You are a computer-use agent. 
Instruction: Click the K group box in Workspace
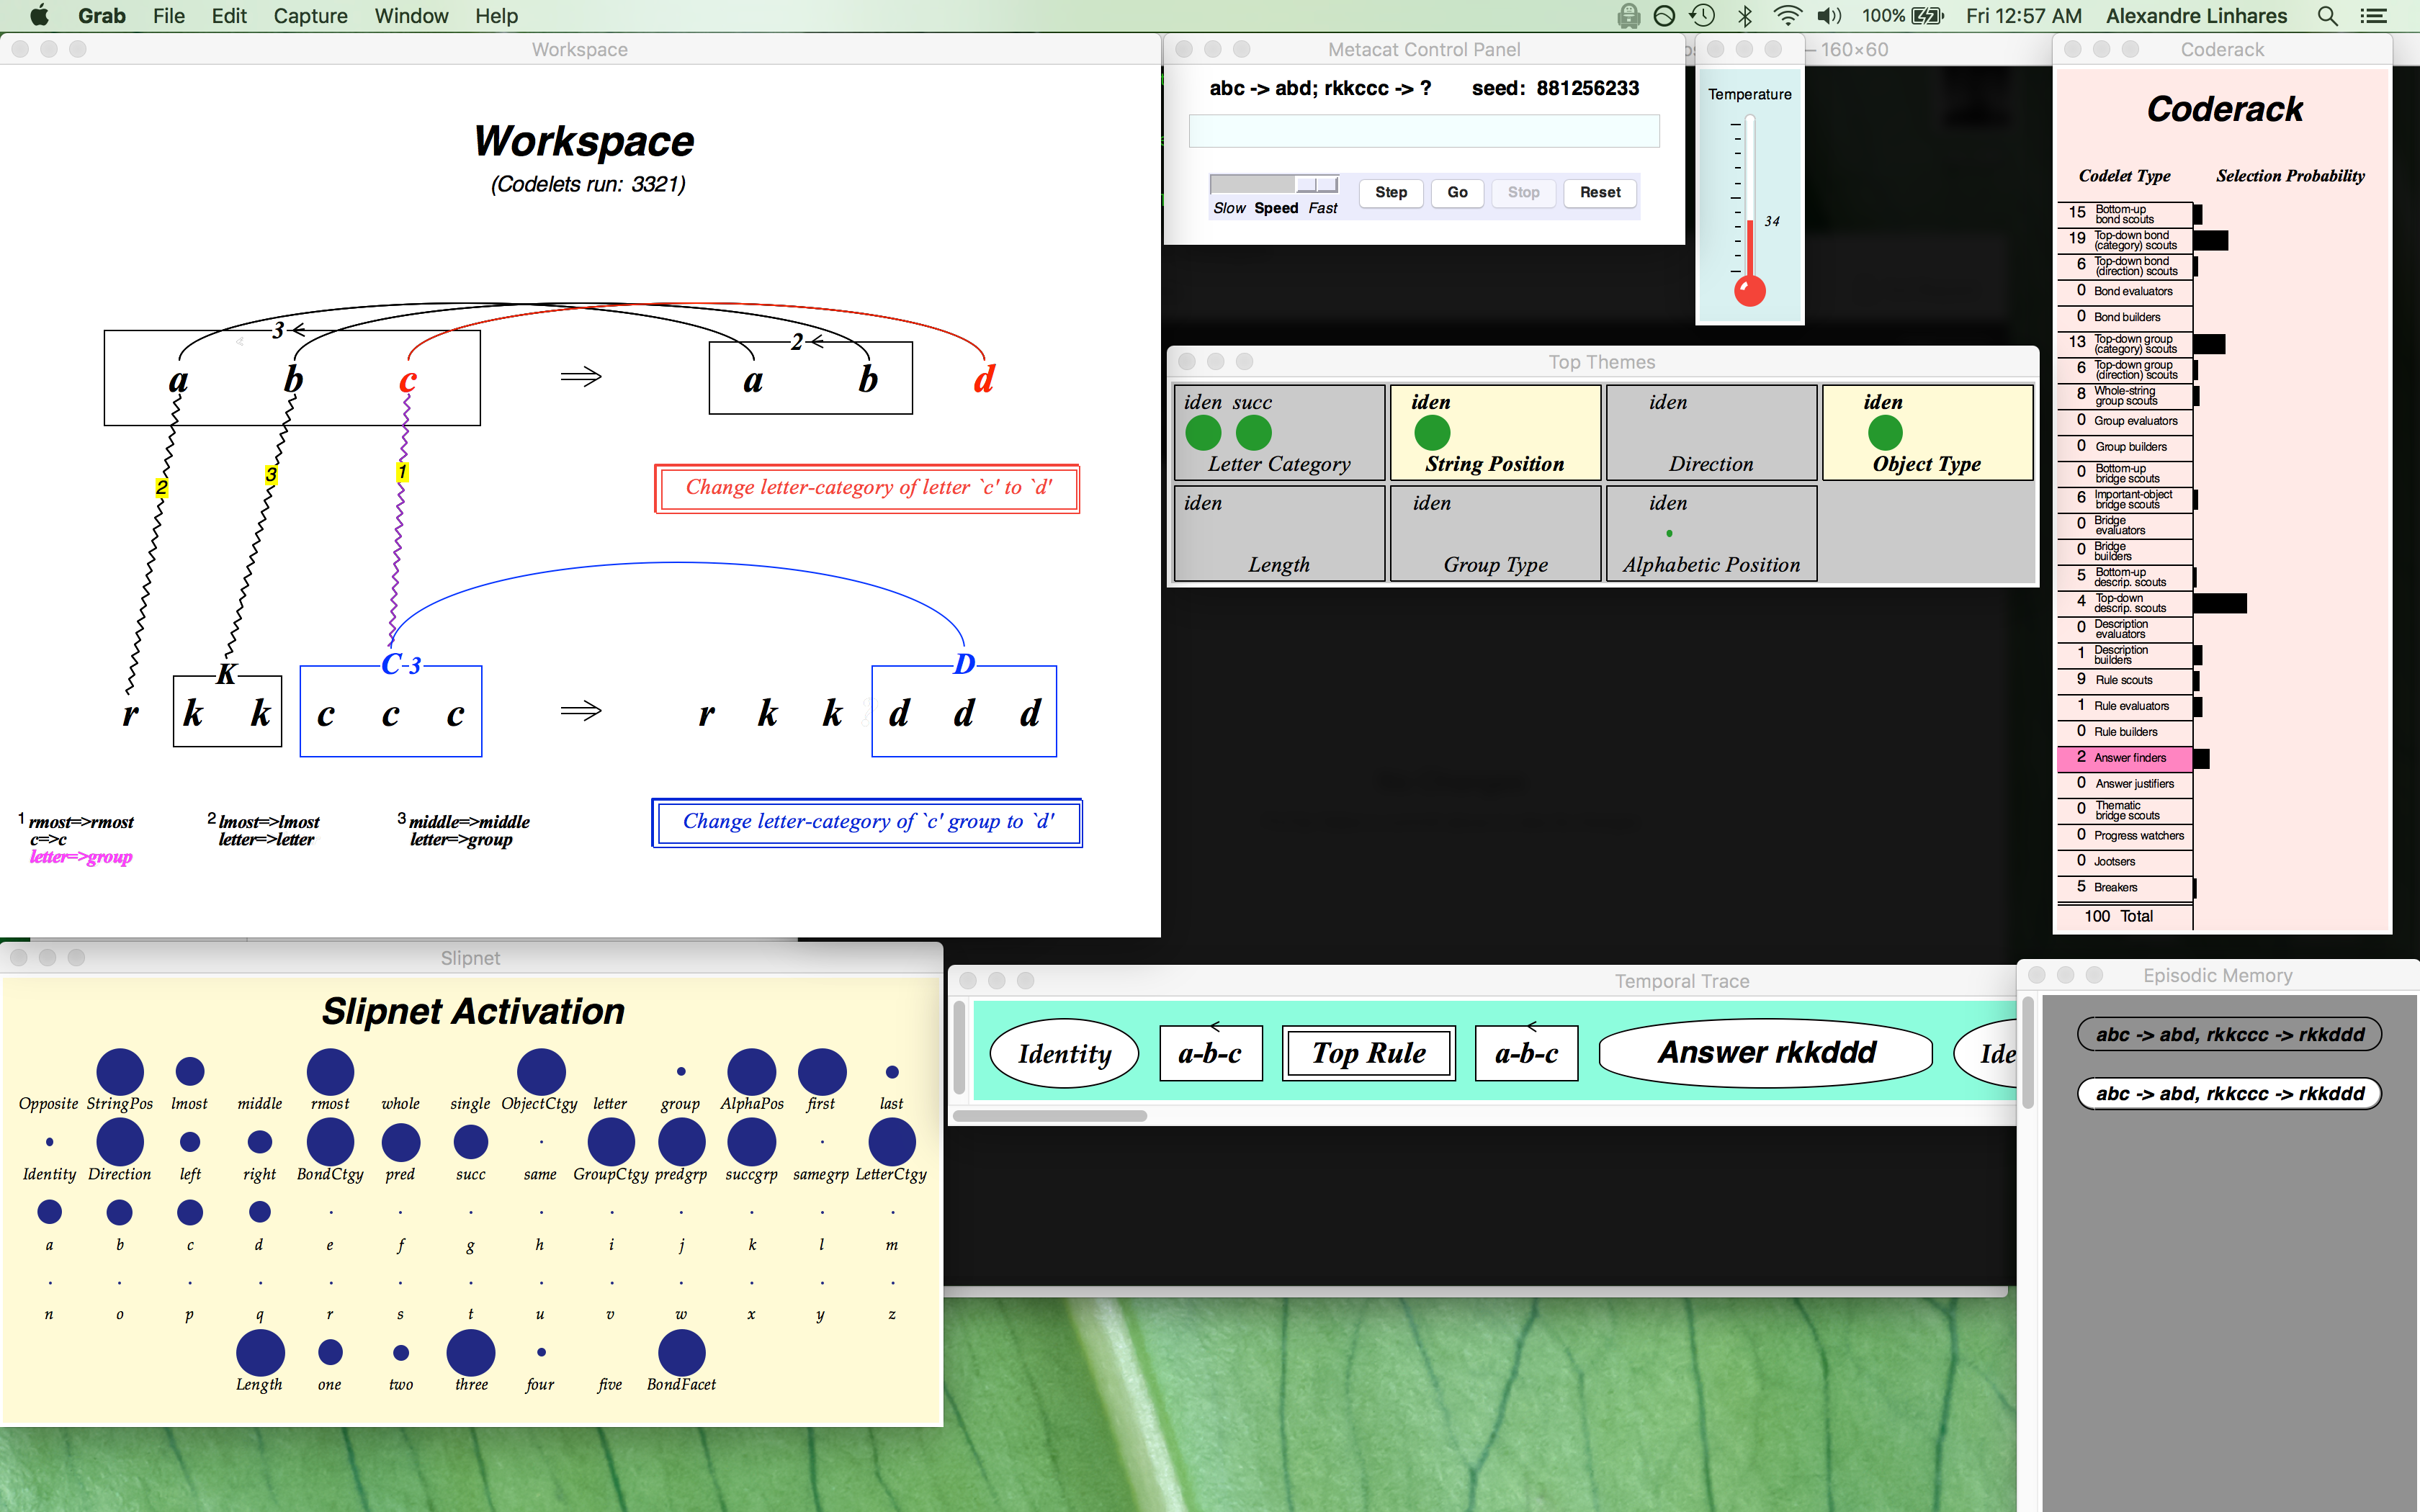coord(227,711)
